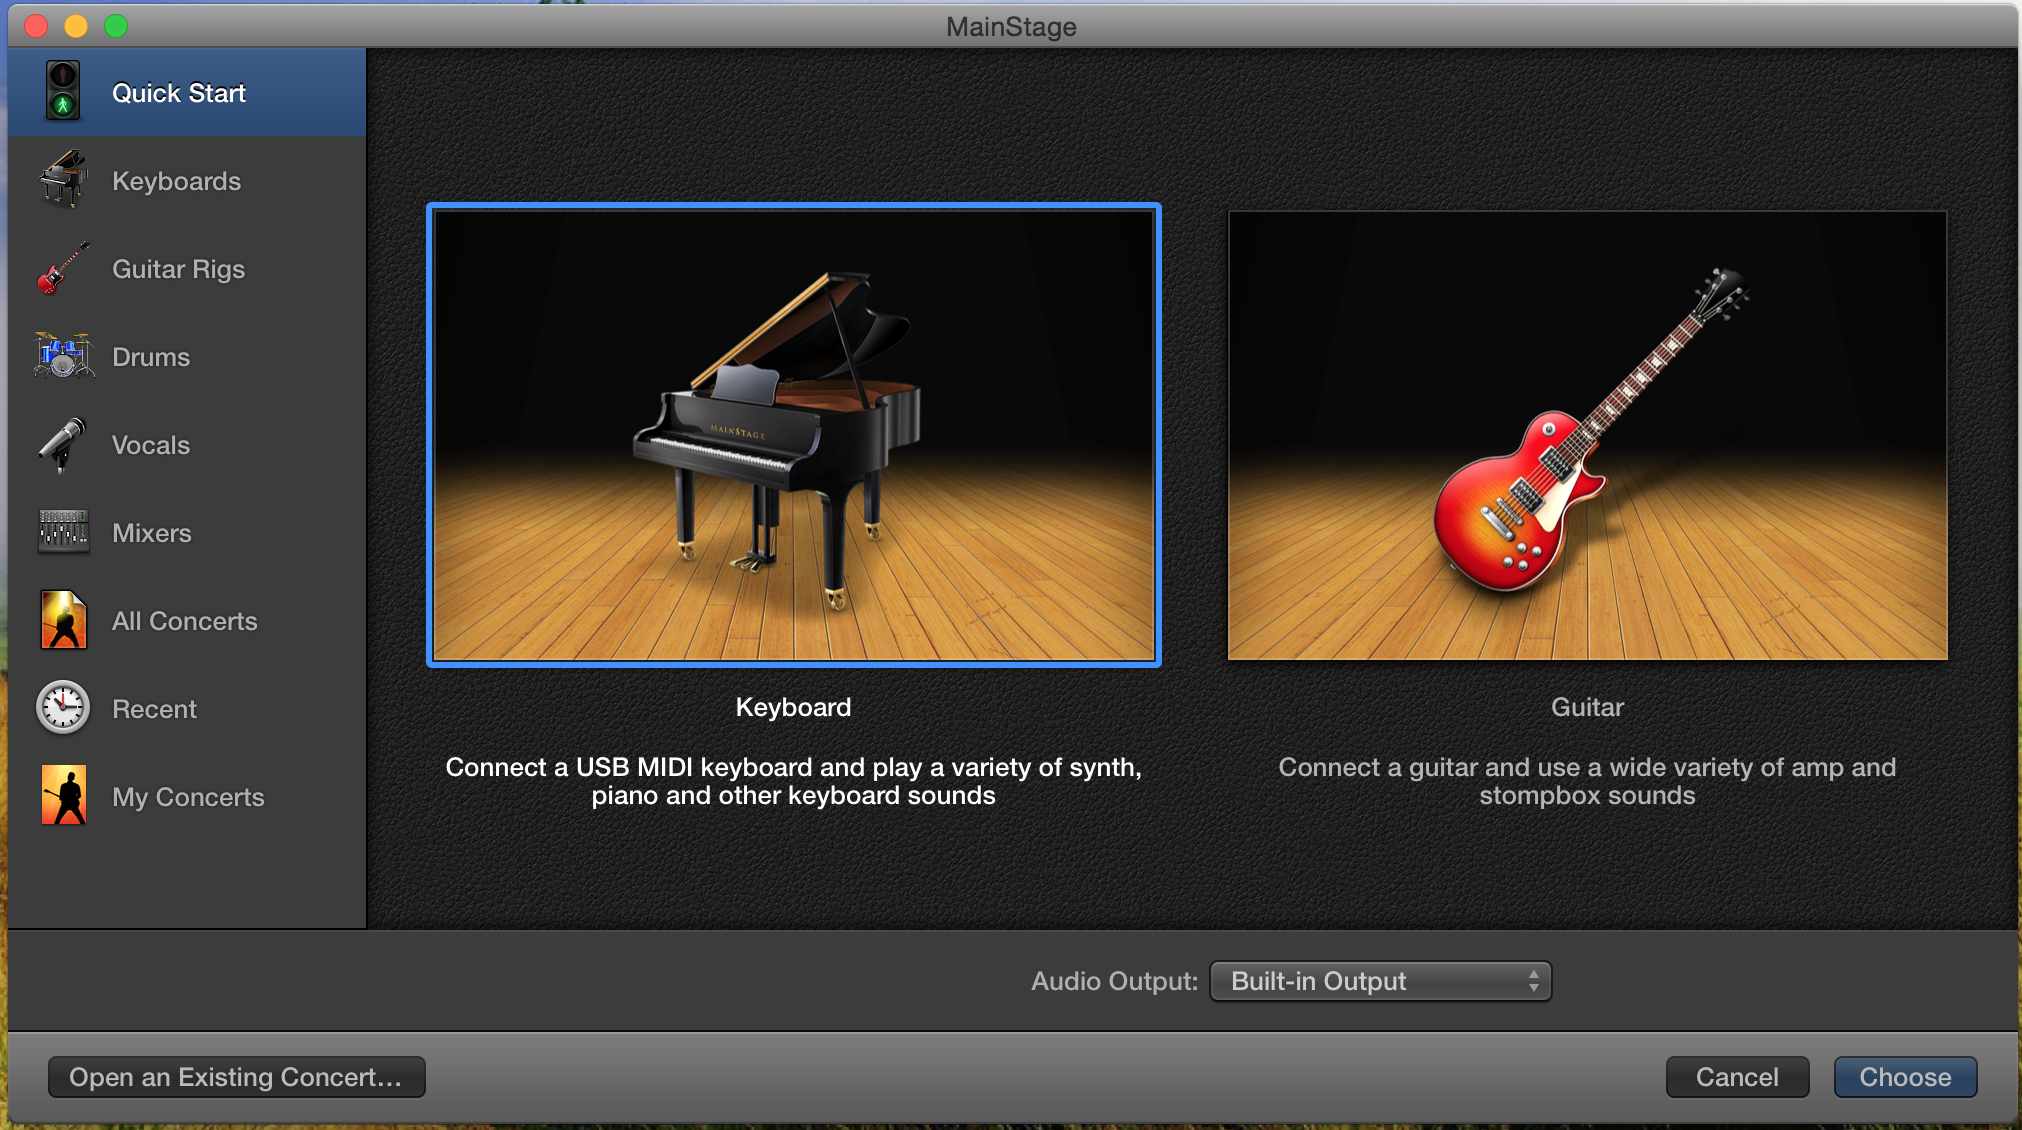Click the My Concerts guitarist icon
Image resolution: width=2022 pixels, height=1130 pixels.
[63, 795]
